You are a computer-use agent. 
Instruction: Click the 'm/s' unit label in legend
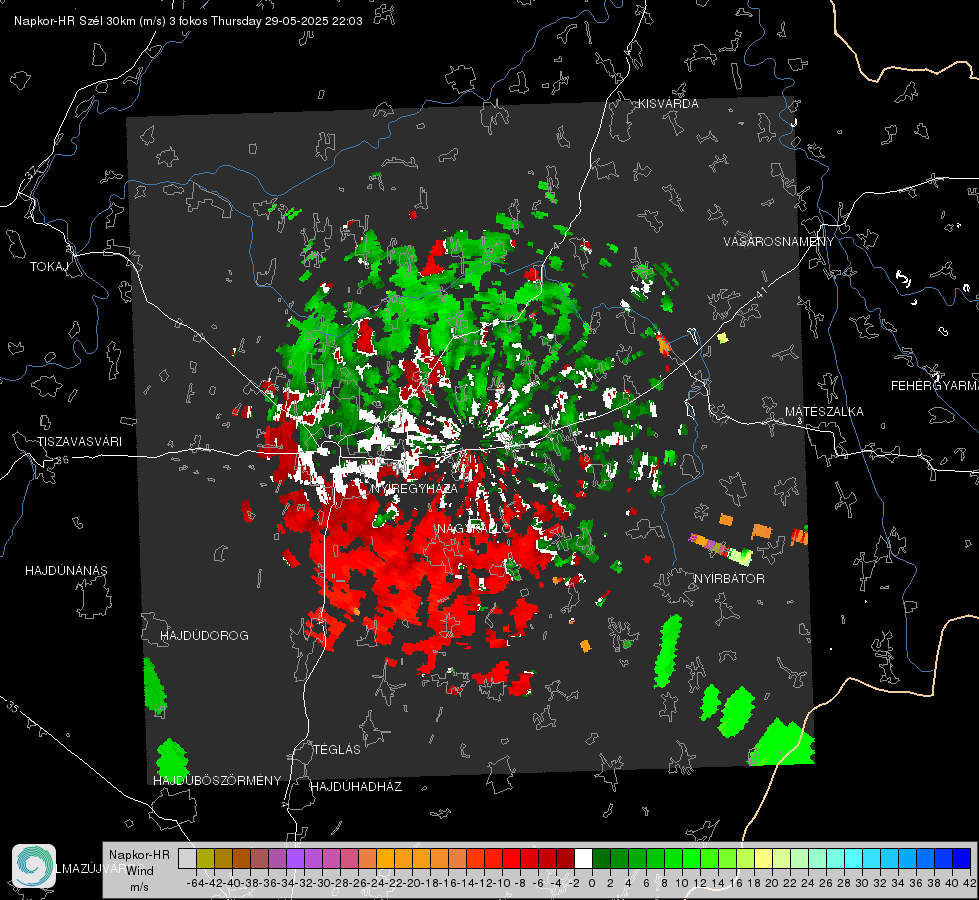pyautogui.click(x=139, y=887)
